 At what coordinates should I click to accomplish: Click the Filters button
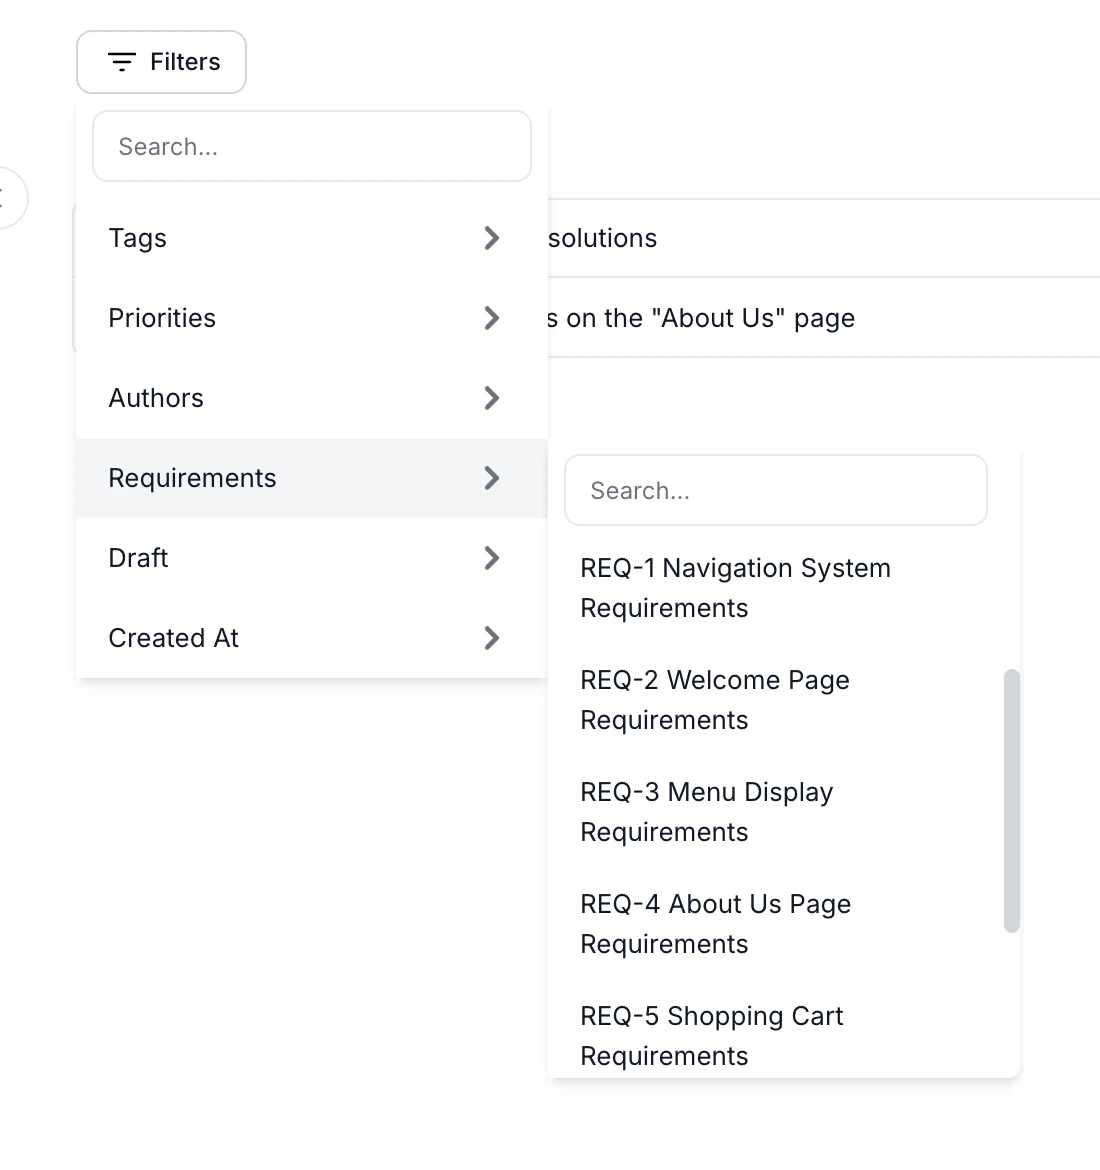(161, 62)
